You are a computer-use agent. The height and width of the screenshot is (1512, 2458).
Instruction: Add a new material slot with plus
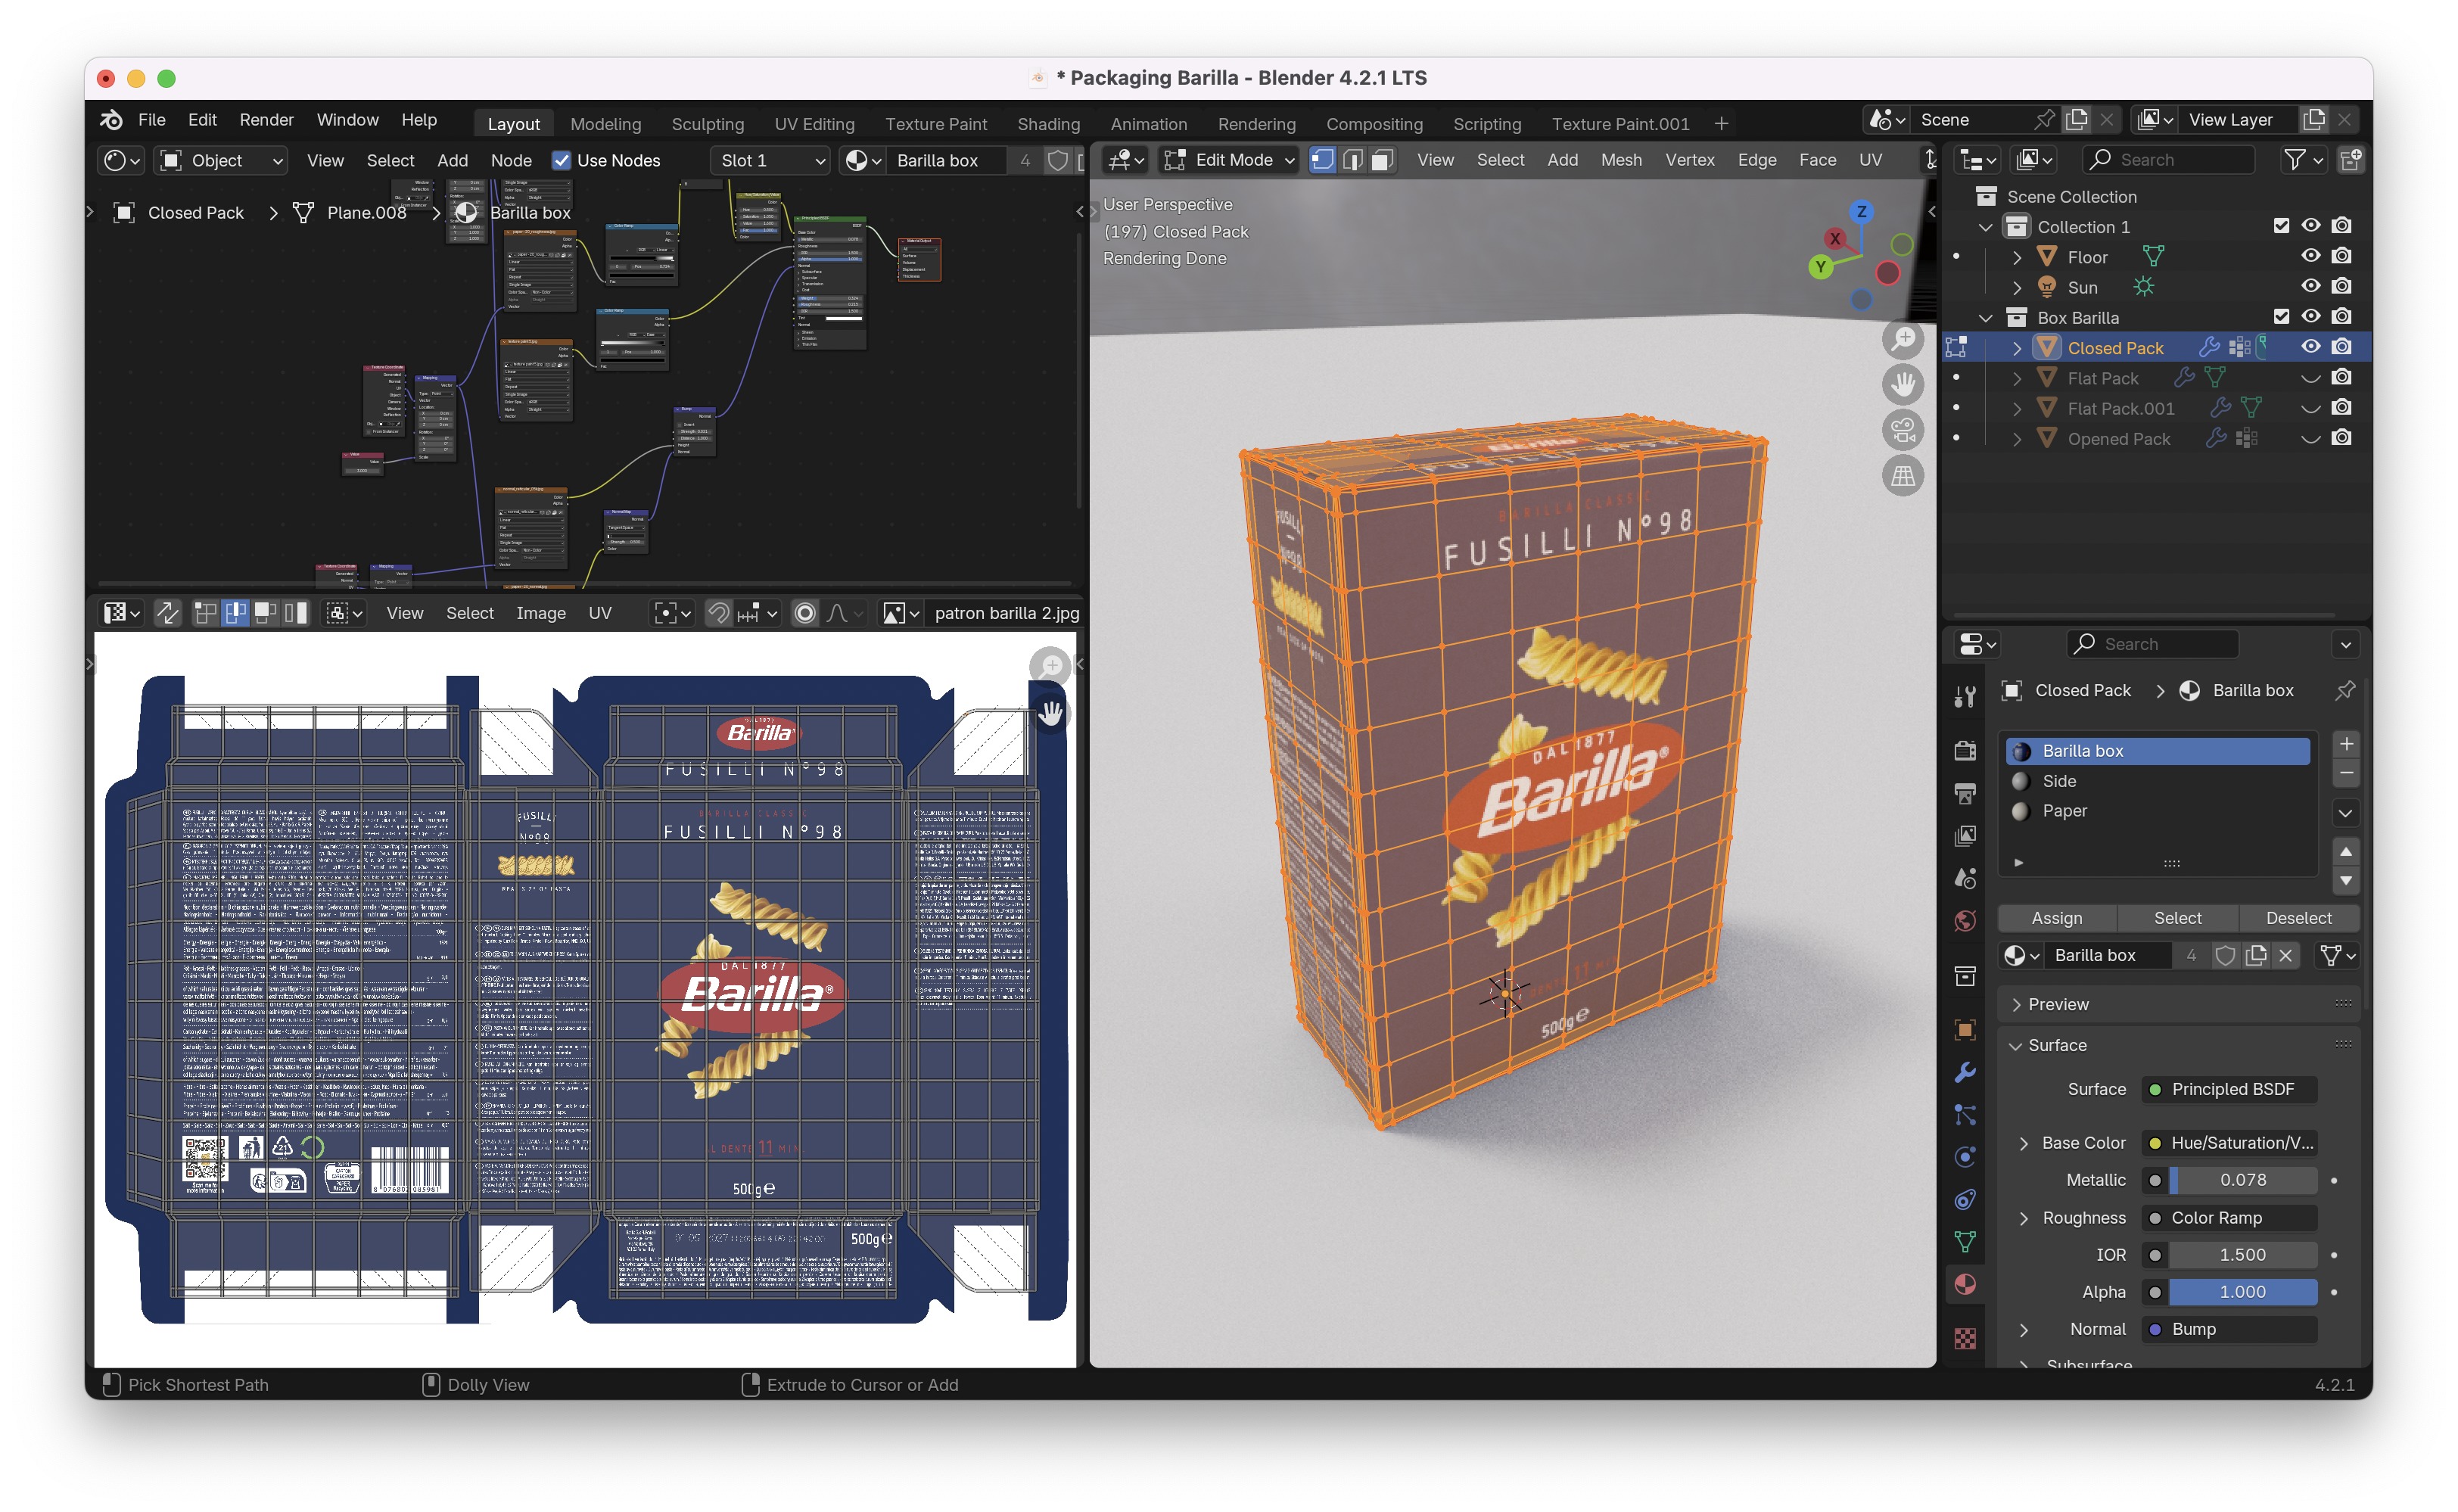(x=2345, y=744)
